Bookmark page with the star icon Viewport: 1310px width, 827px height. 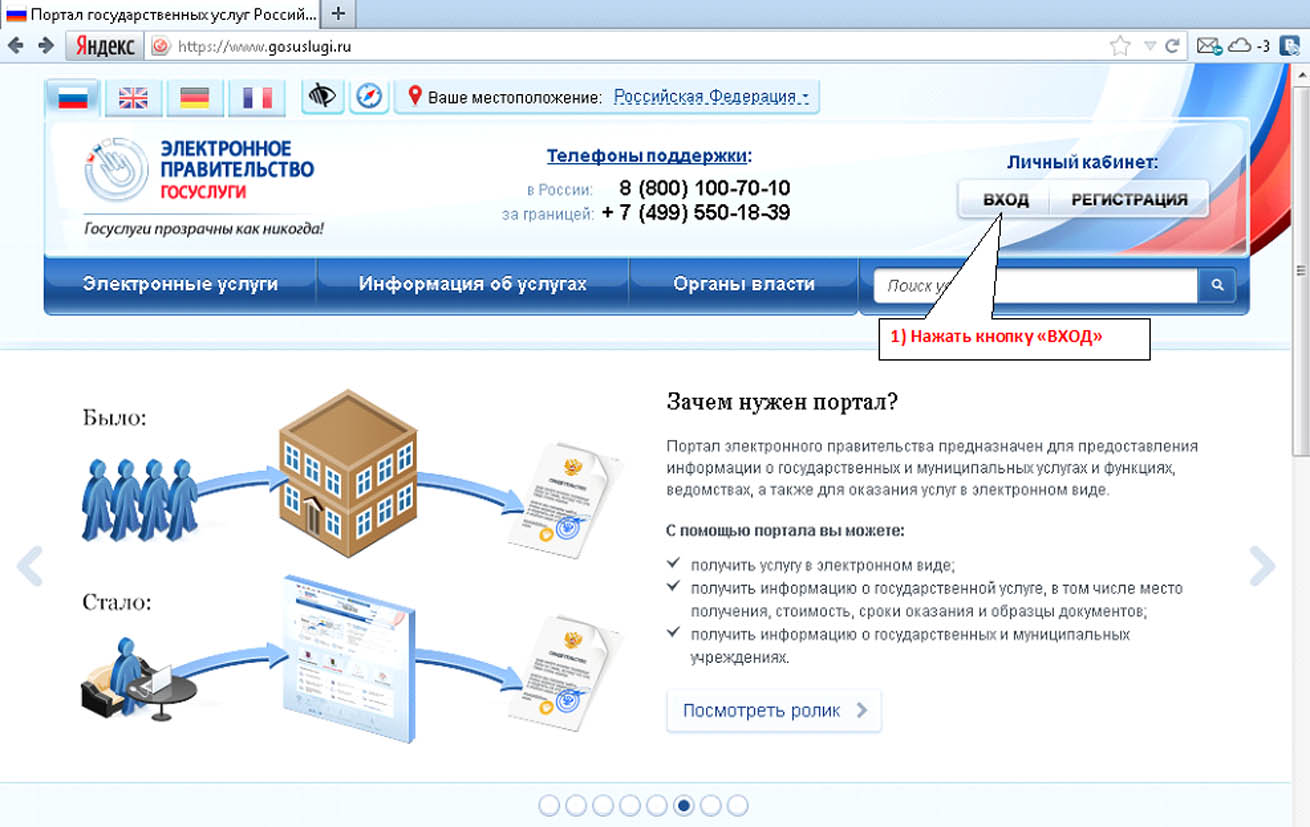click(x=1120, y=46)
